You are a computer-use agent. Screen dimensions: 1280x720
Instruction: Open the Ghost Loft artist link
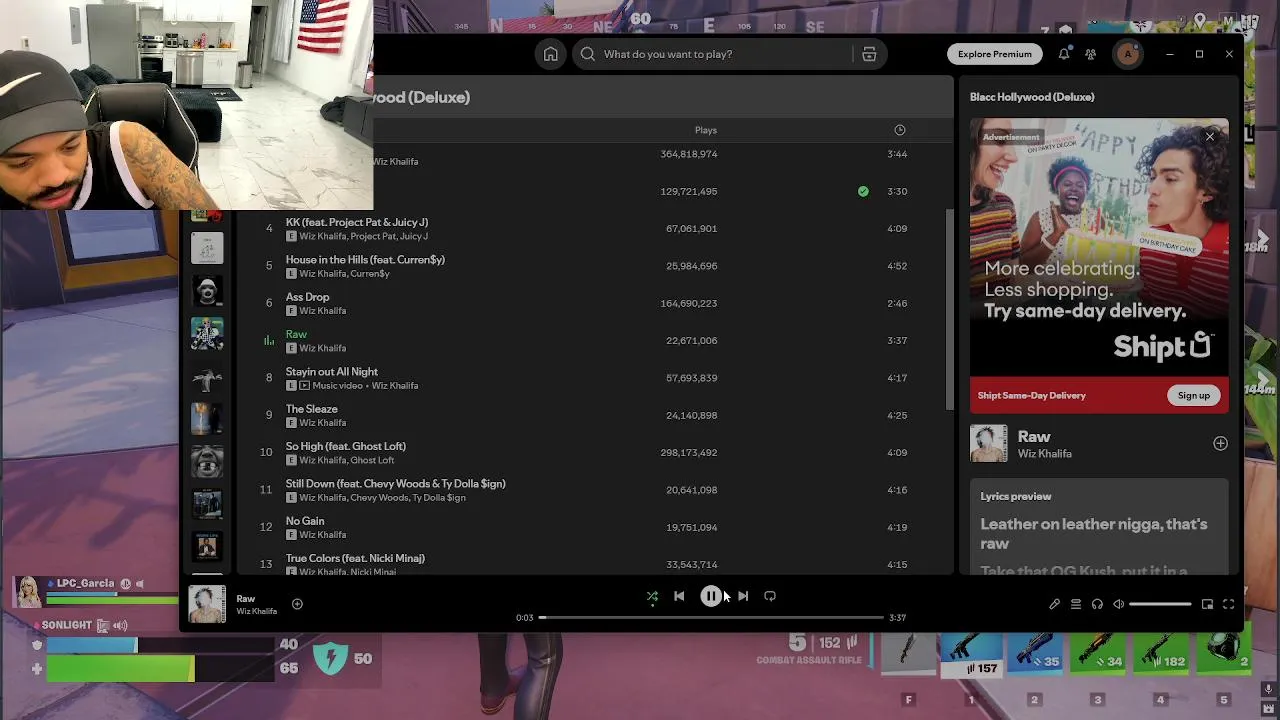[372, 460]
